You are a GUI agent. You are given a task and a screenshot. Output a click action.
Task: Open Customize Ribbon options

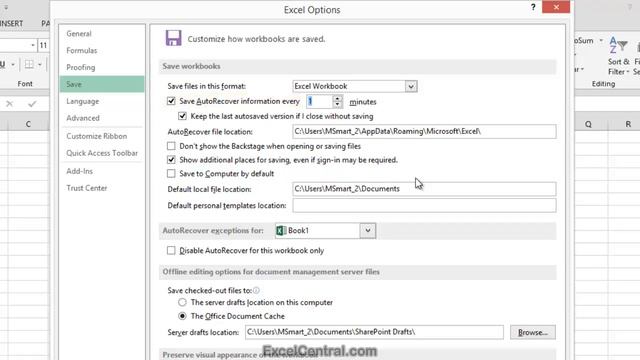coord(96,136)
